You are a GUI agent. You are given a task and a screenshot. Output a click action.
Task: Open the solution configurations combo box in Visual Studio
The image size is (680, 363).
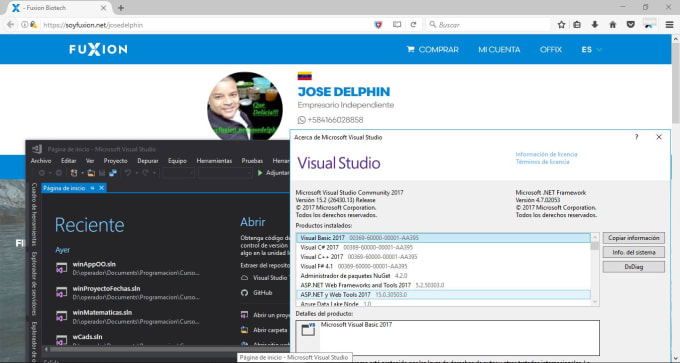pos(178,173)
